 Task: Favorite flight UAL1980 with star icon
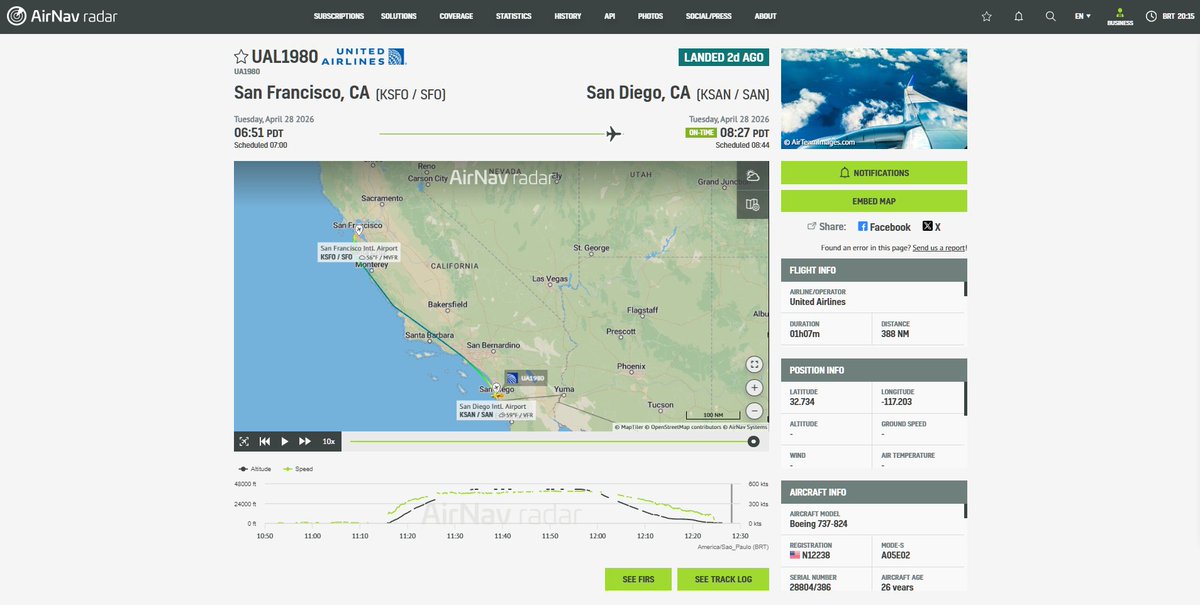[x=241, y=56]
